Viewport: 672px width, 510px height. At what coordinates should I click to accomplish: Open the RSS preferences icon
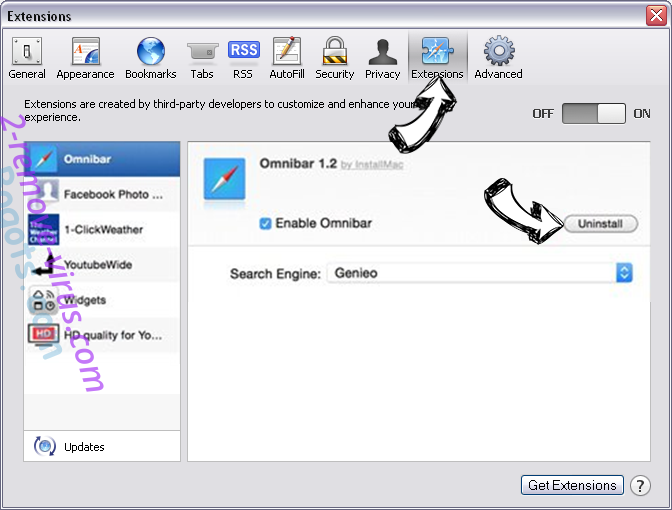pos(243,50)
